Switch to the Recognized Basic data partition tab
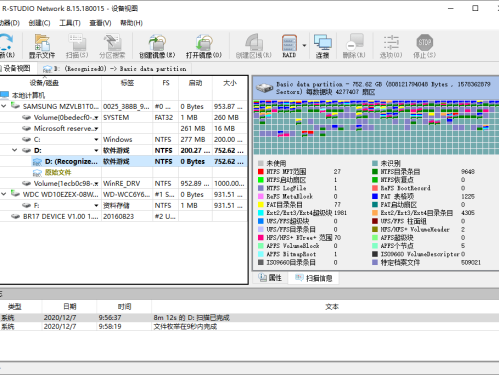 (x=114, y=69)
